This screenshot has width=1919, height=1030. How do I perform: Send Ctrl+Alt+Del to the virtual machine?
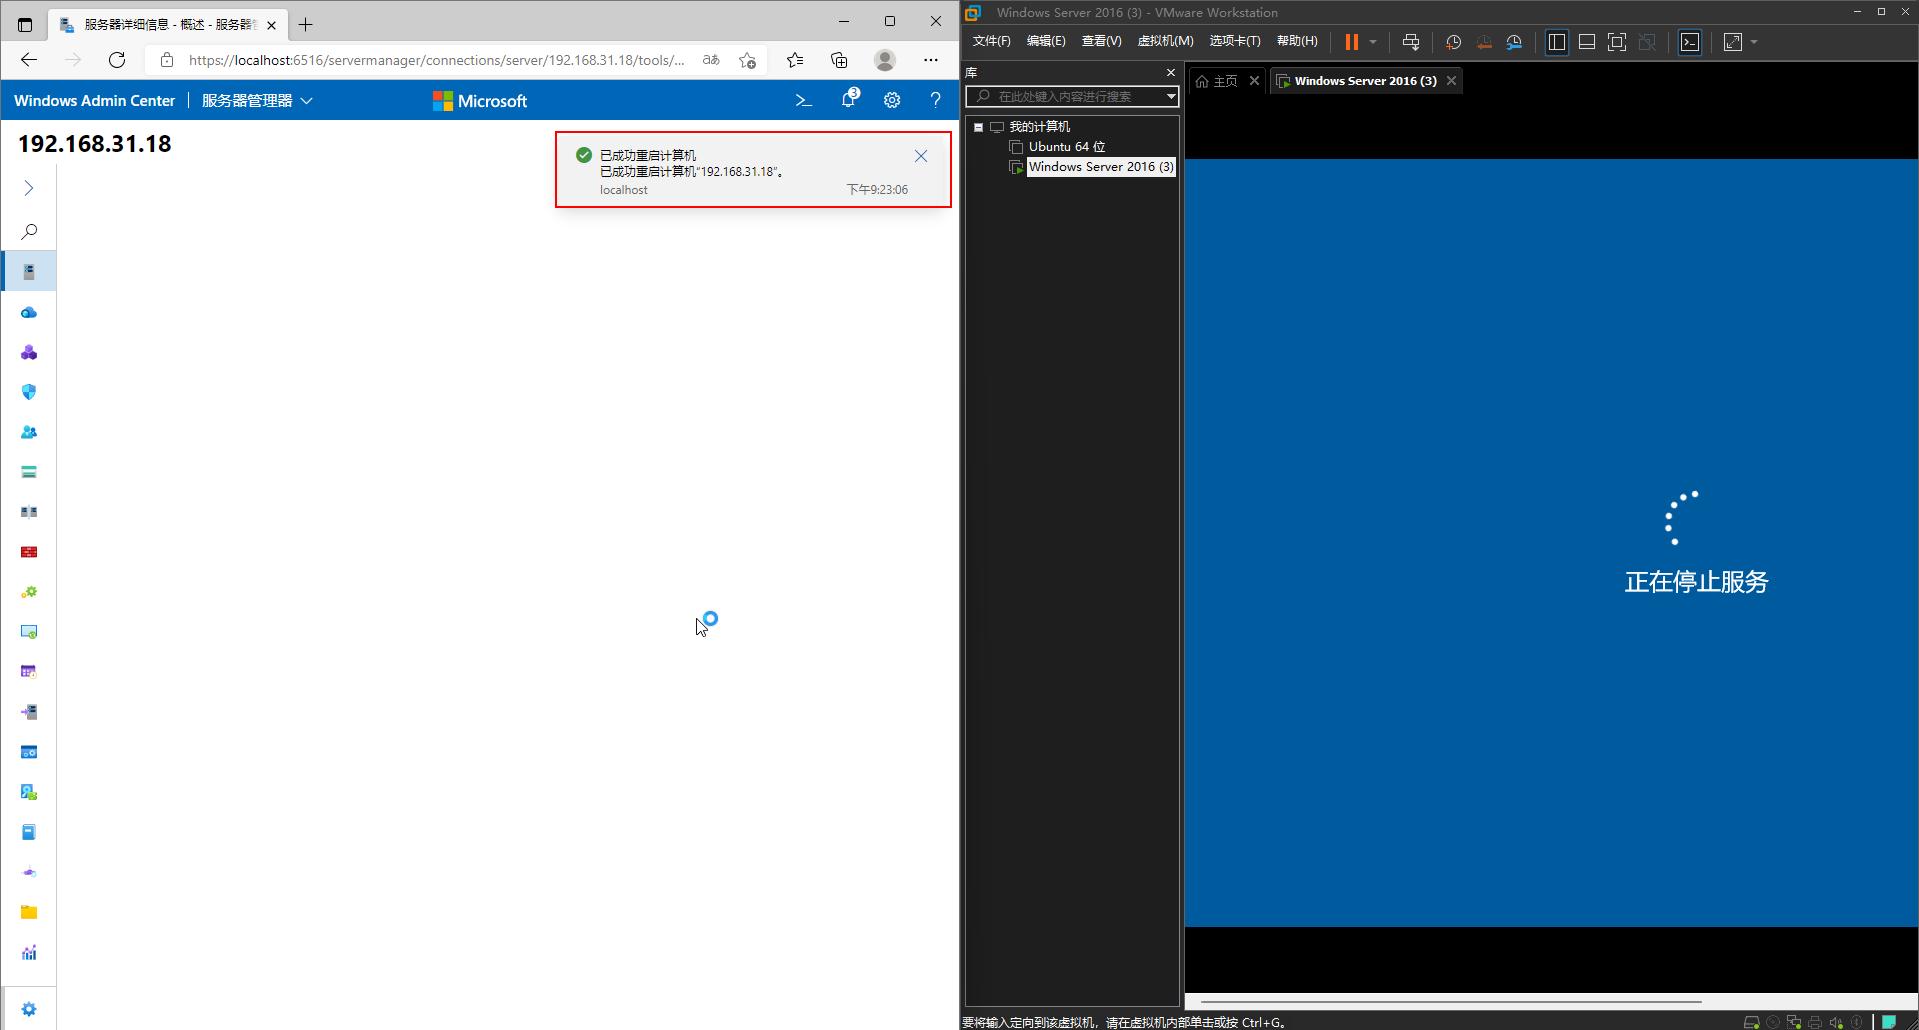coord(1411,42)
